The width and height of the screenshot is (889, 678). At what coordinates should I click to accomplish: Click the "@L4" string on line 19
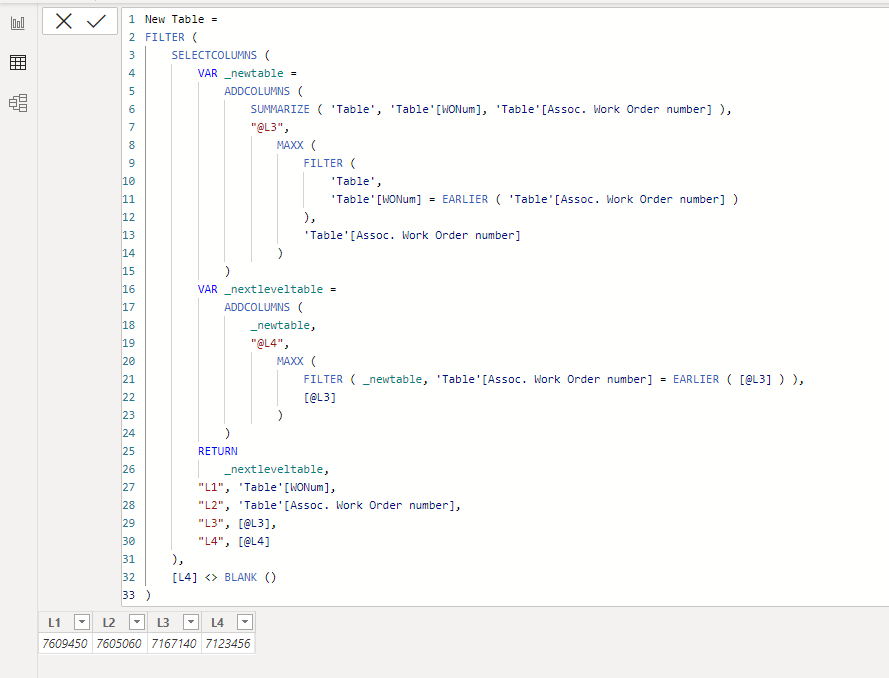(267, 343)
